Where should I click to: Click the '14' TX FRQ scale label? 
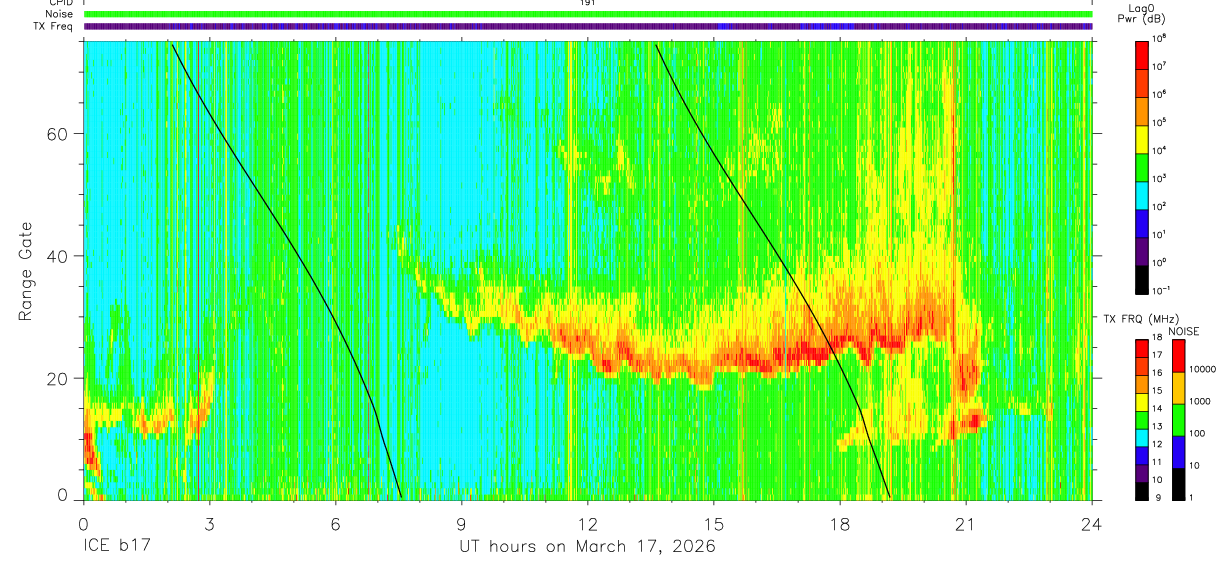pos(1158,409)
